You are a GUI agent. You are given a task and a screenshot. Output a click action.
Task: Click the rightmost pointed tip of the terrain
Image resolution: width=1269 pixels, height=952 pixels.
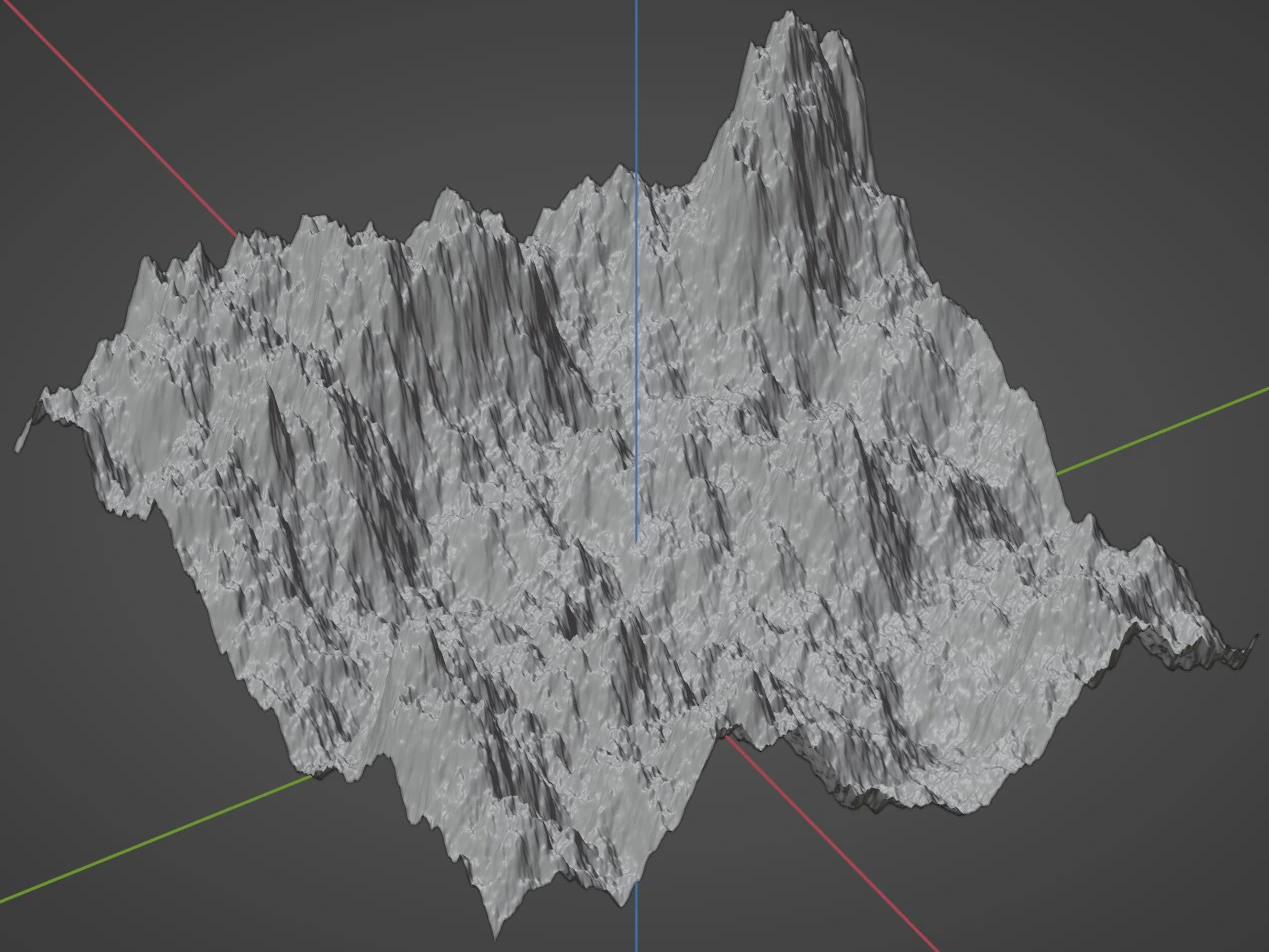pyautogui.click(x=1254, y=638)
